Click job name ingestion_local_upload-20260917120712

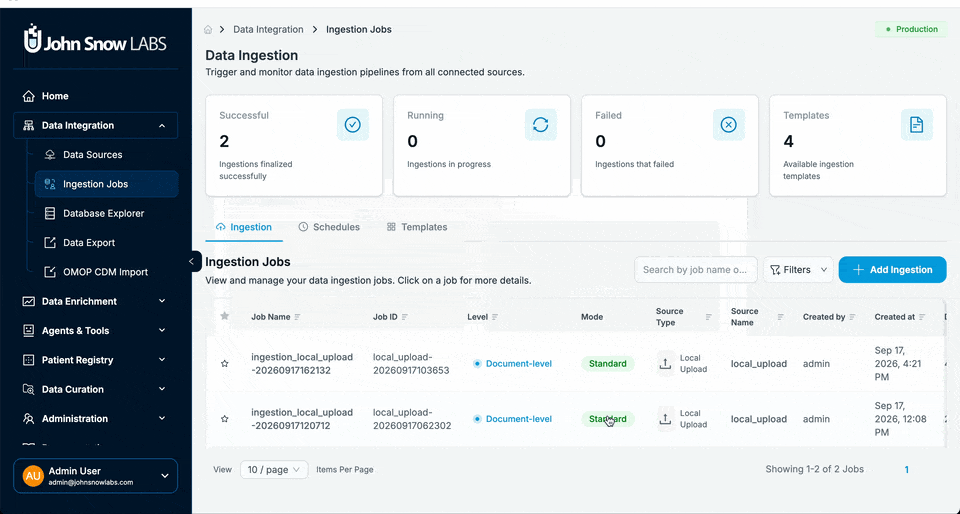click(302, 419)
